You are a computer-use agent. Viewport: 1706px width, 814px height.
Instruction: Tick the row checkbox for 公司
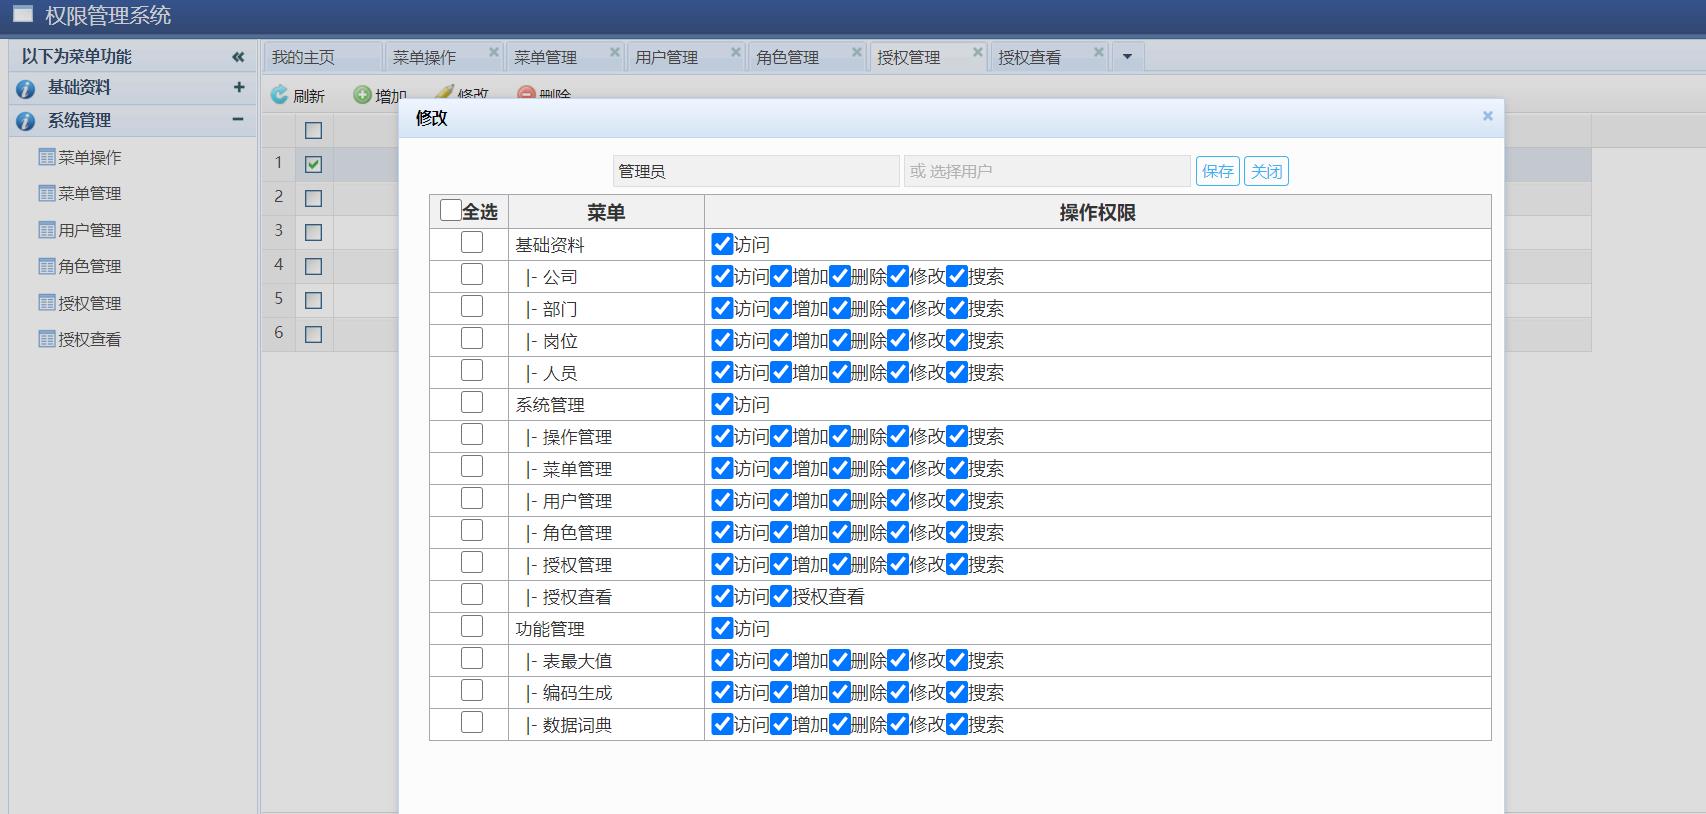click(x=472, y=274)
